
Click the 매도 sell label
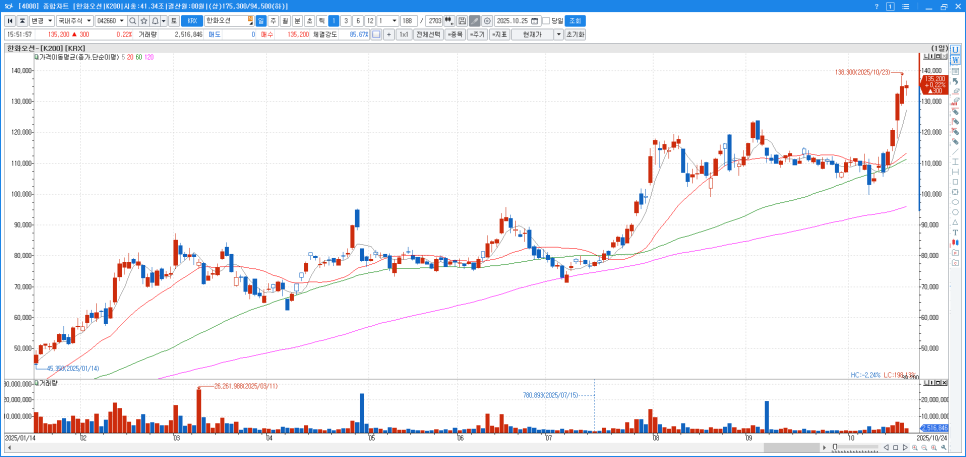pos(214,34)
